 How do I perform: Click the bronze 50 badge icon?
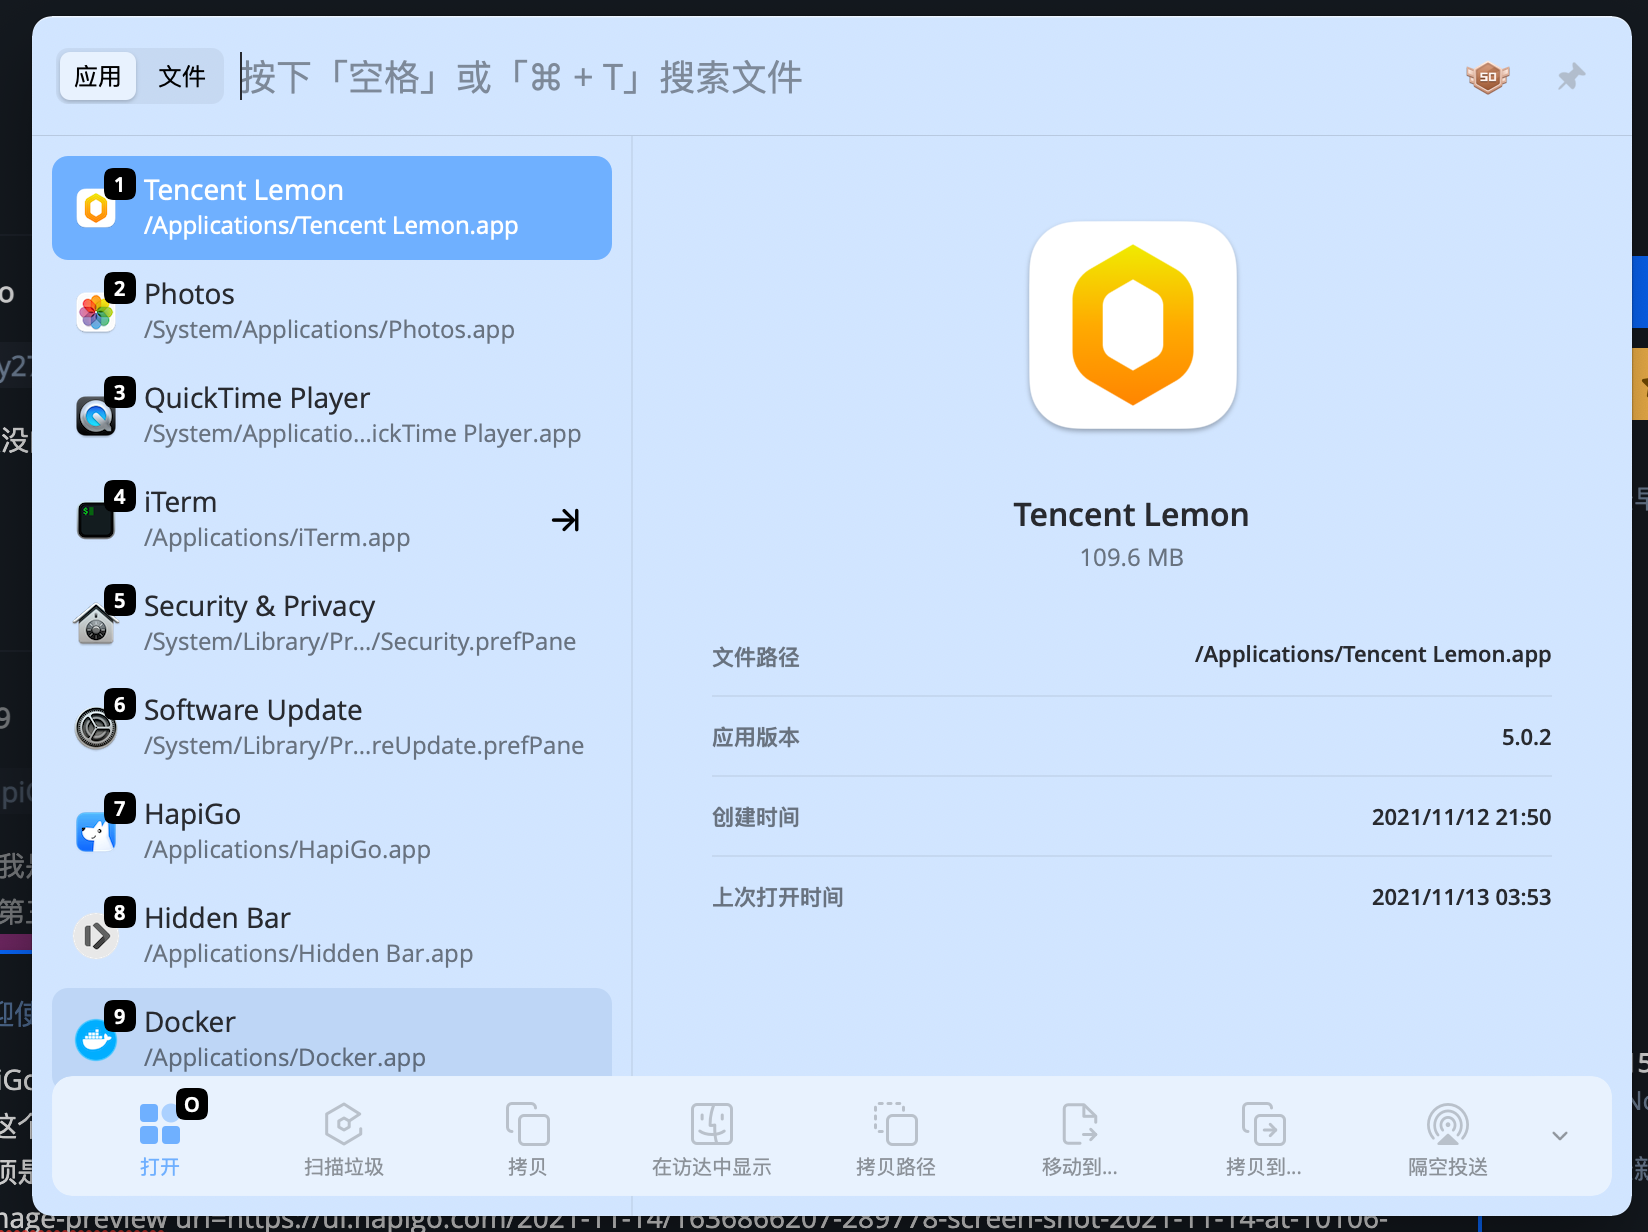tap(1488, 76)
